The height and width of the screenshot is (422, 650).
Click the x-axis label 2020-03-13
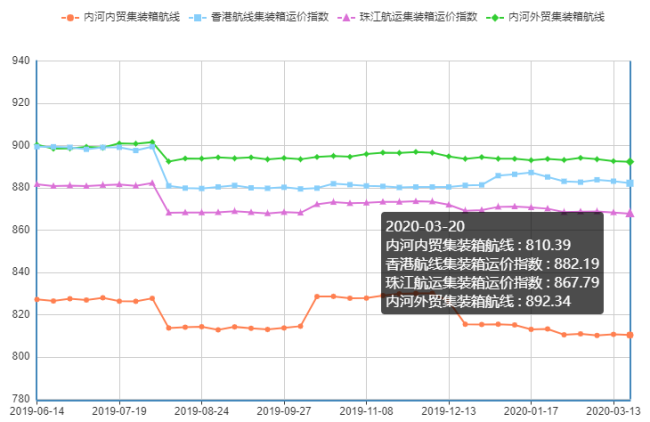point(613,411)
